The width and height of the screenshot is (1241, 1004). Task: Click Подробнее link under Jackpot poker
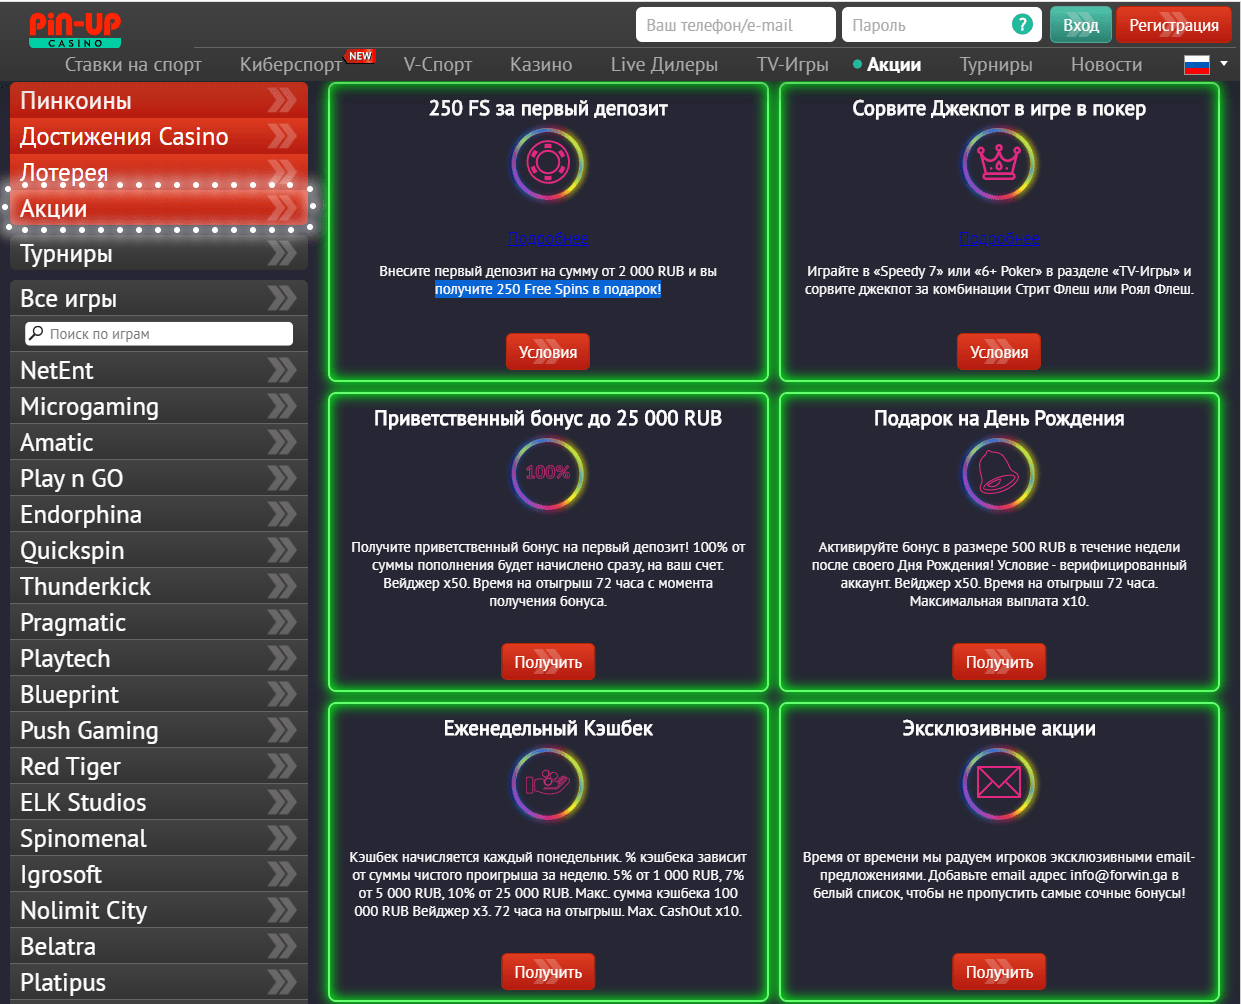[x=999, y=238]
